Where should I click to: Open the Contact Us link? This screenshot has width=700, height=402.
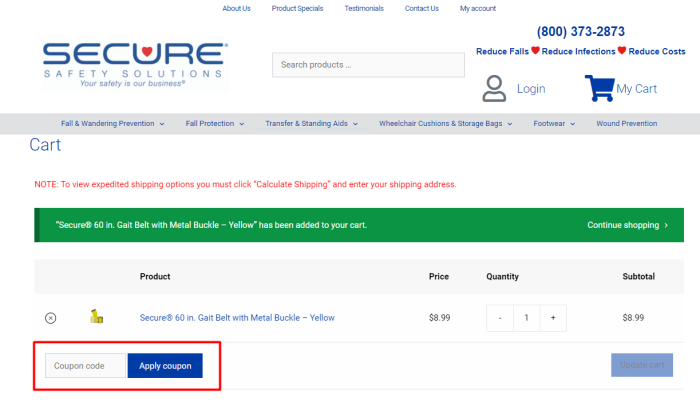point(421,8)
